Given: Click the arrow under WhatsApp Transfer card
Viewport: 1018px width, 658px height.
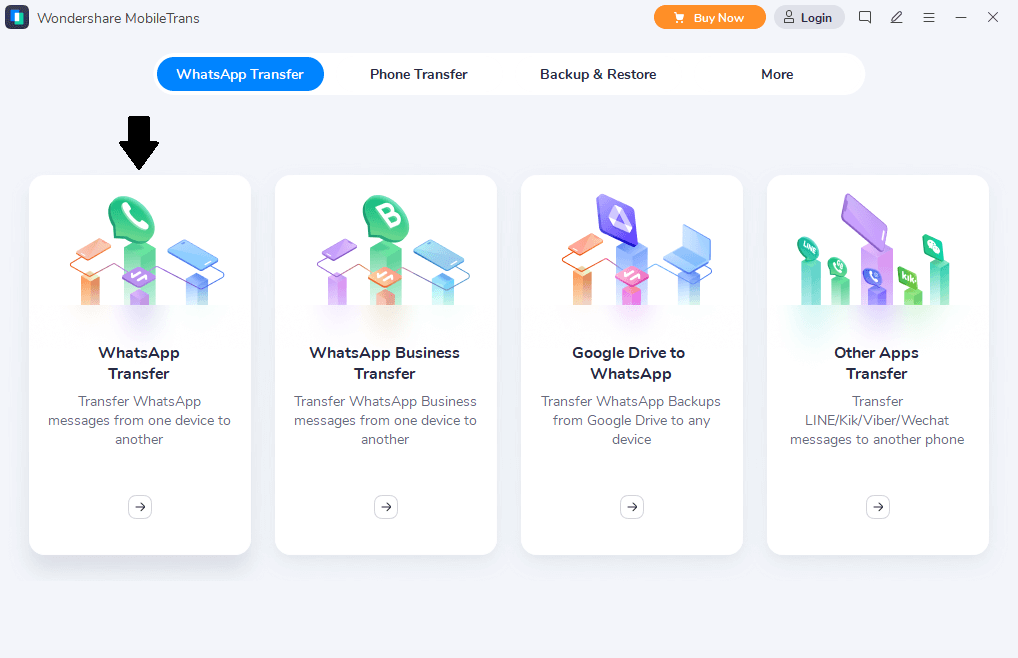Looking at the screenshot, I should (x=140, y=507).
